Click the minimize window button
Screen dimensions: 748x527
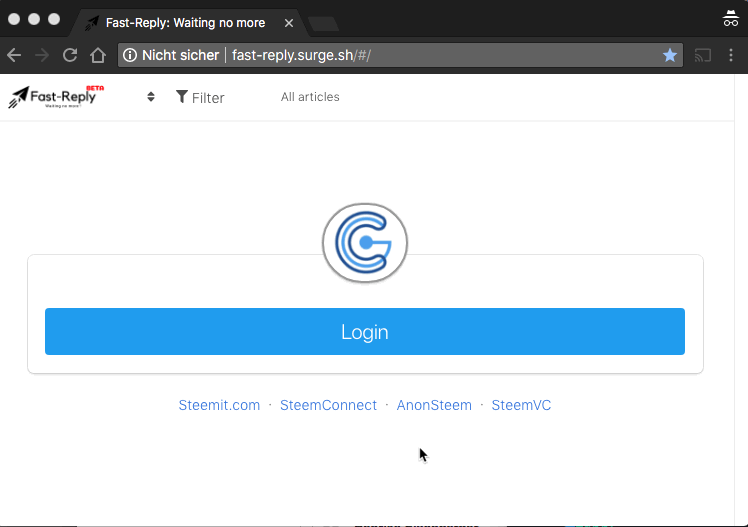(34, 19)
